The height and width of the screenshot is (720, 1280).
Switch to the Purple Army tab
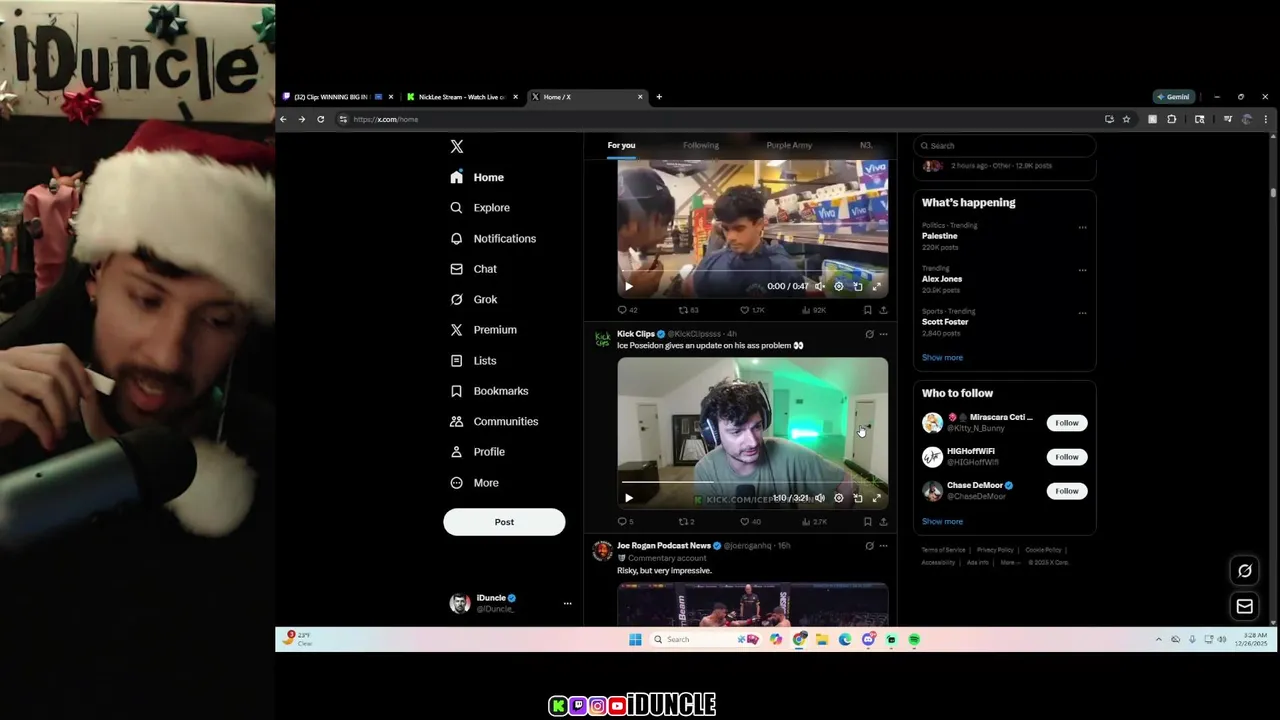click(789, 145)
